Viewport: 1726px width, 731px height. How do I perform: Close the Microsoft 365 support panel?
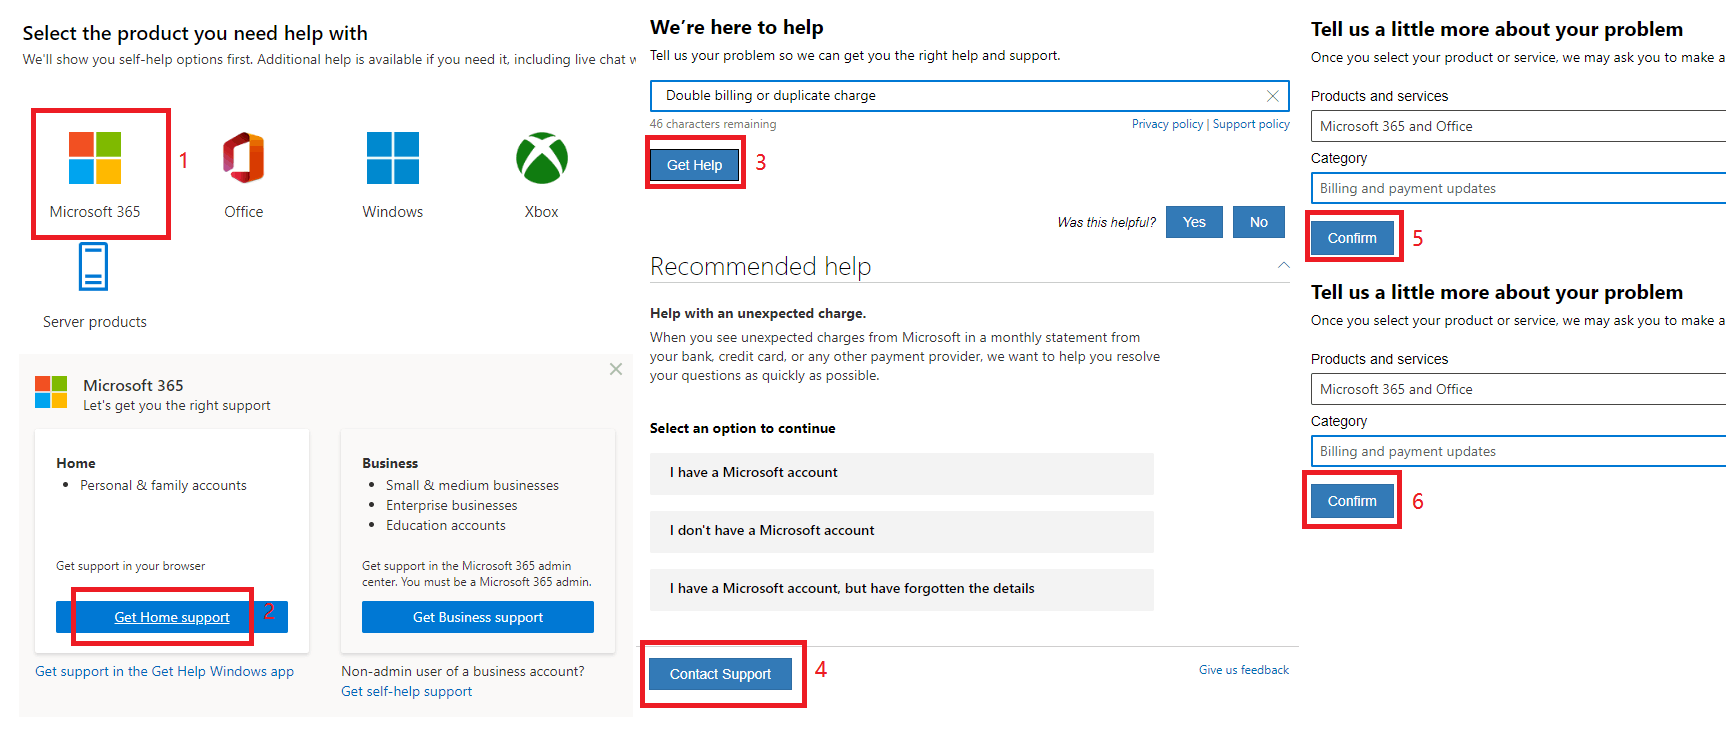[616, 369]
